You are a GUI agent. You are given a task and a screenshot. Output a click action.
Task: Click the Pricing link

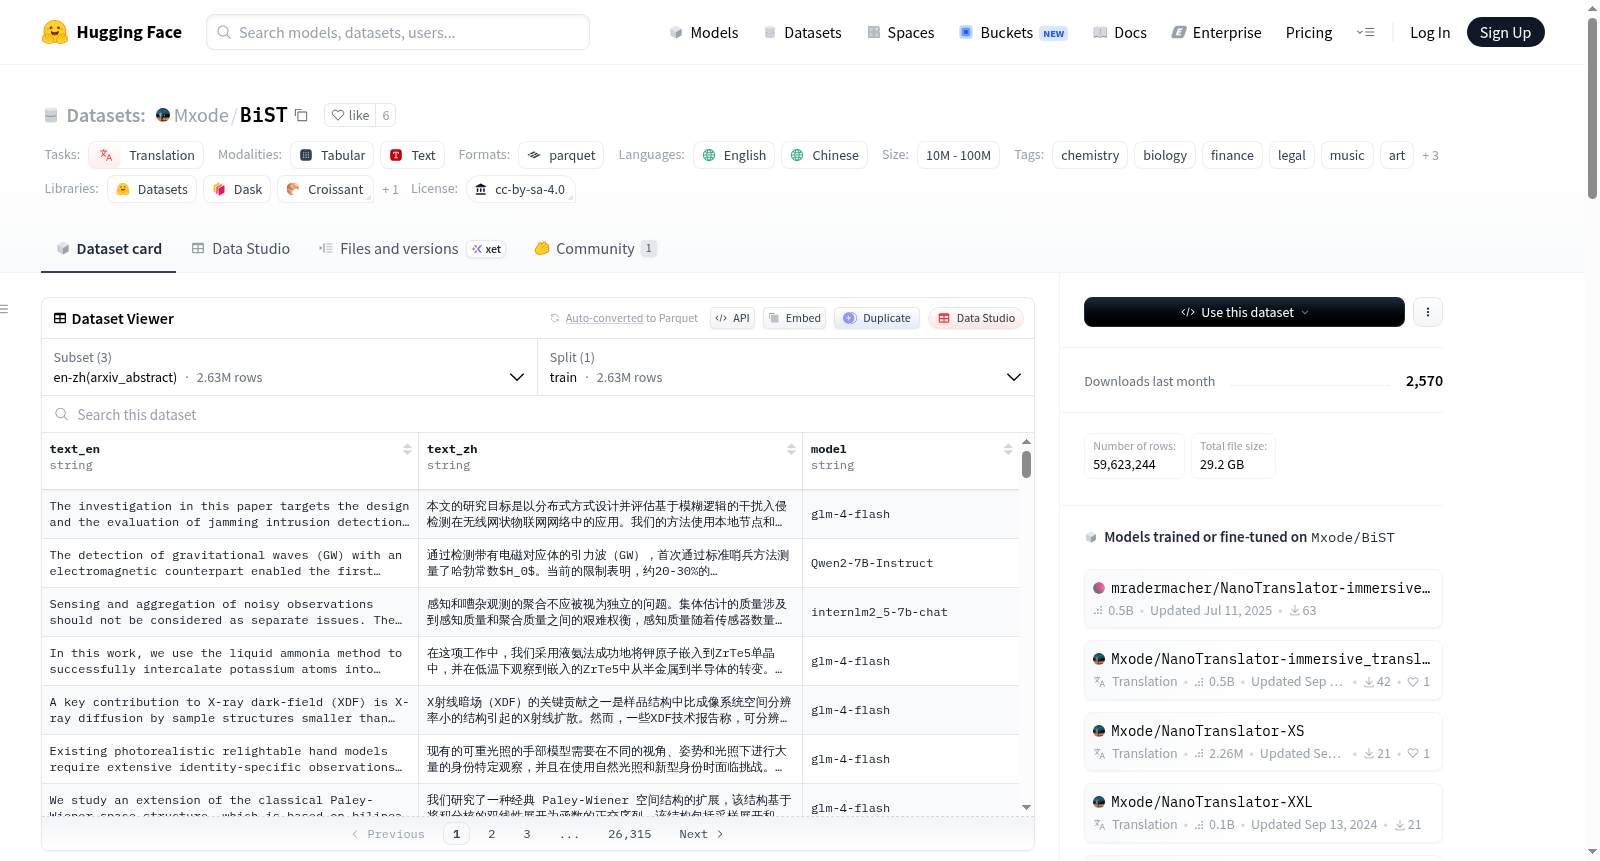1309,32
